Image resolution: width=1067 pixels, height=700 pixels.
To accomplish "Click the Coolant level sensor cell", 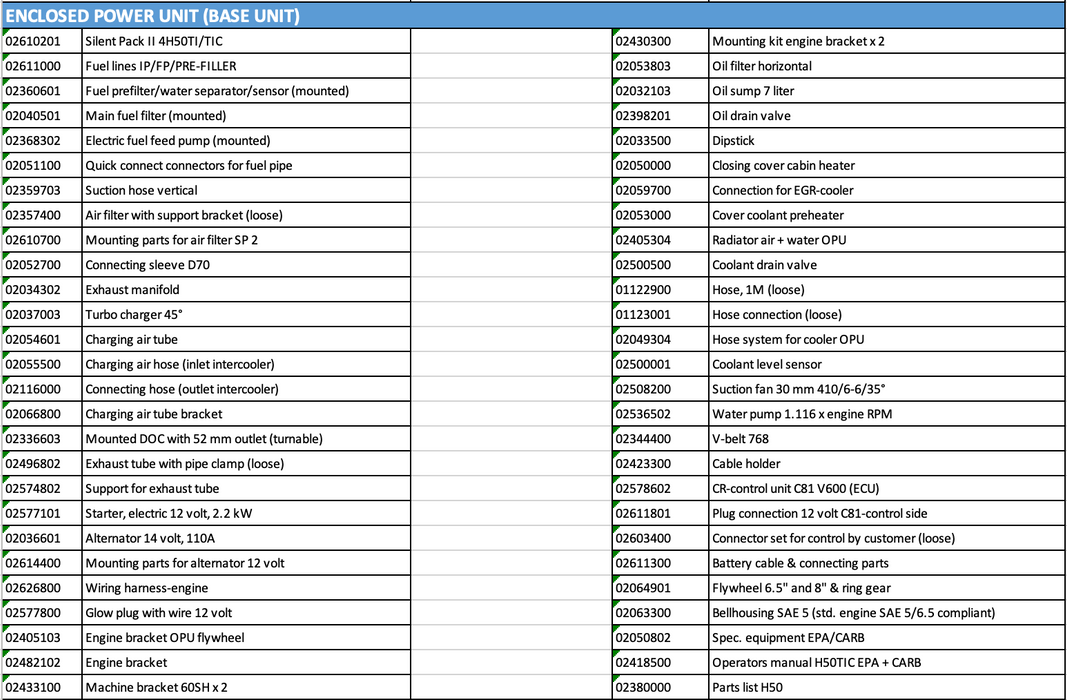I will pos(885,365).
